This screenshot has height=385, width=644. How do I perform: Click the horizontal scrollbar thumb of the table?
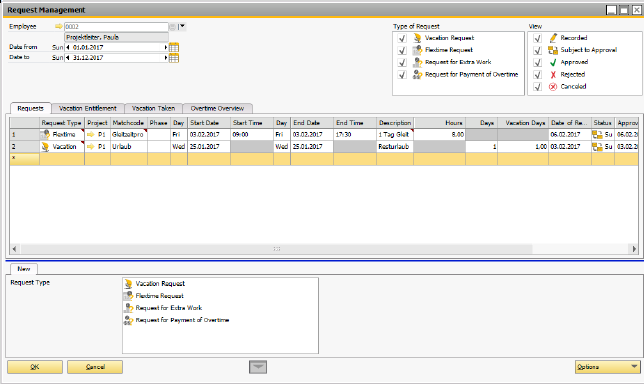pos(276,249)
